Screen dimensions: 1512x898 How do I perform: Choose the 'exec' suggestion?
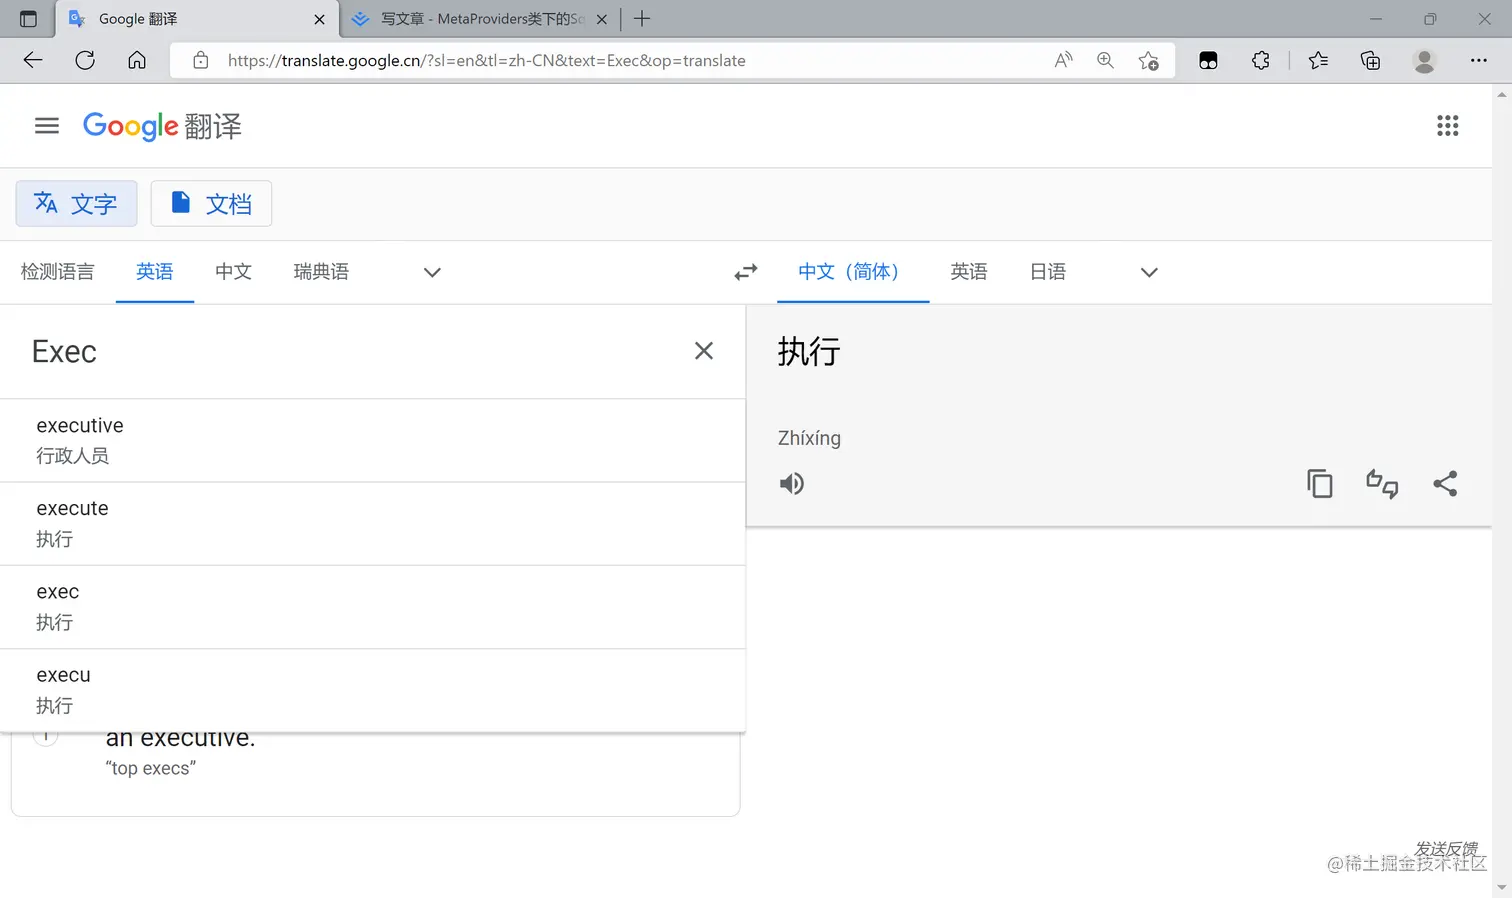(x=373, y=607)
